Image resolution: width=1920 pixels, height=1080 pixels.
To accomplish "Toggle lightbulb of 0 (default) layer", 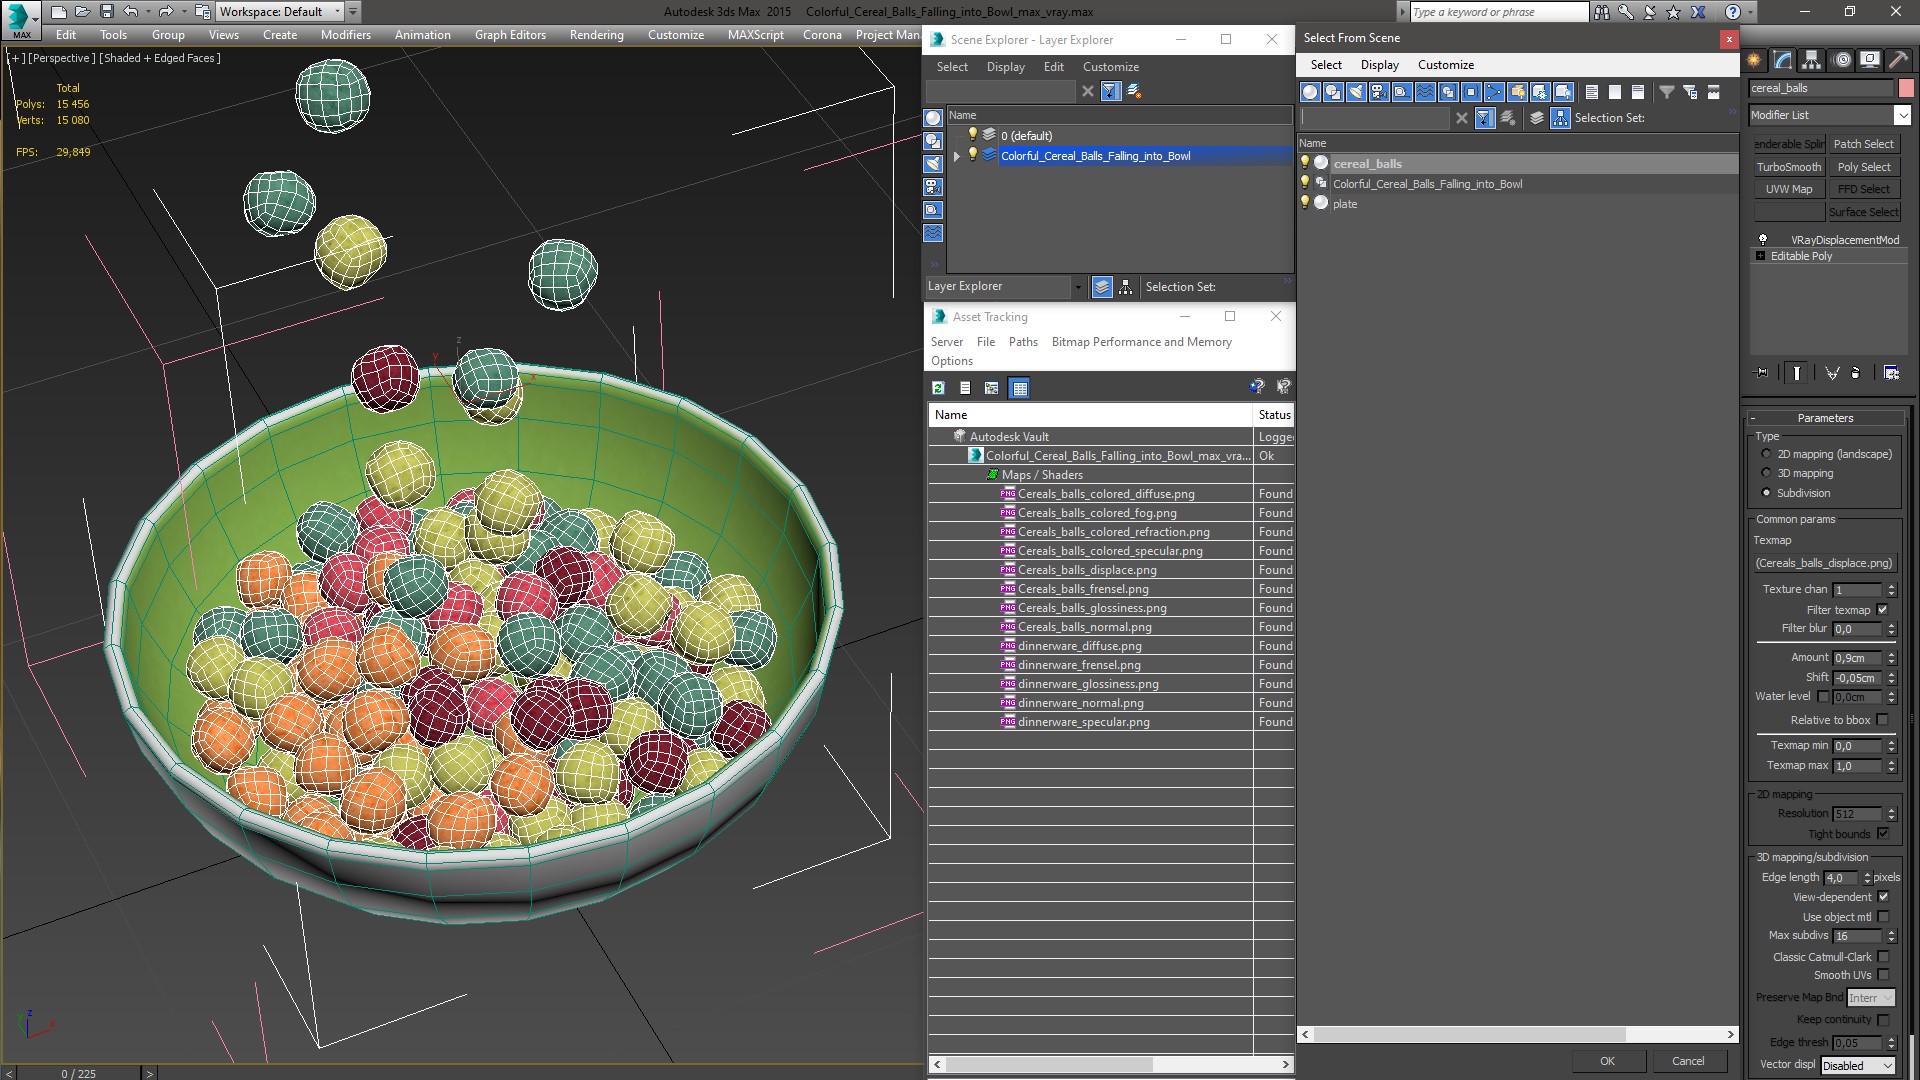I will click(972, 135).
